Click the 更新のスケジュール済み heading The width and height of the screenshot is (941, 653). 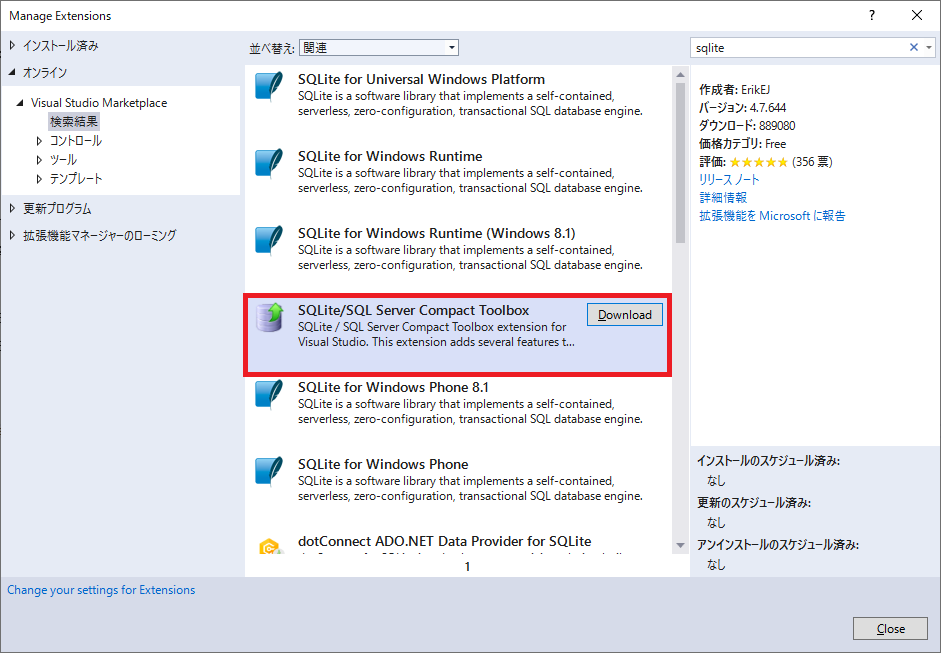[754, 502]
